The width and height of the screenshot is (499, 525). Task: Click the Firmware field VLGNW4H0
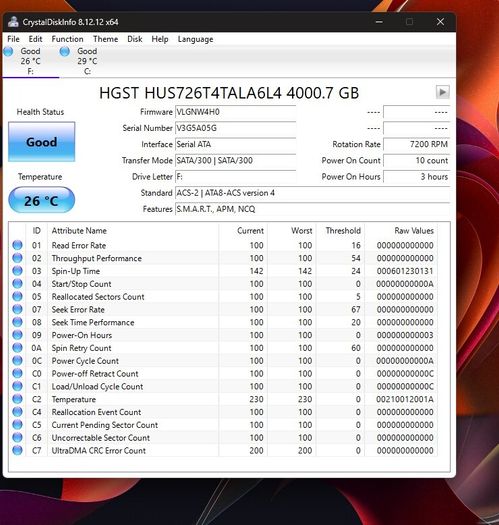(235, 112)
